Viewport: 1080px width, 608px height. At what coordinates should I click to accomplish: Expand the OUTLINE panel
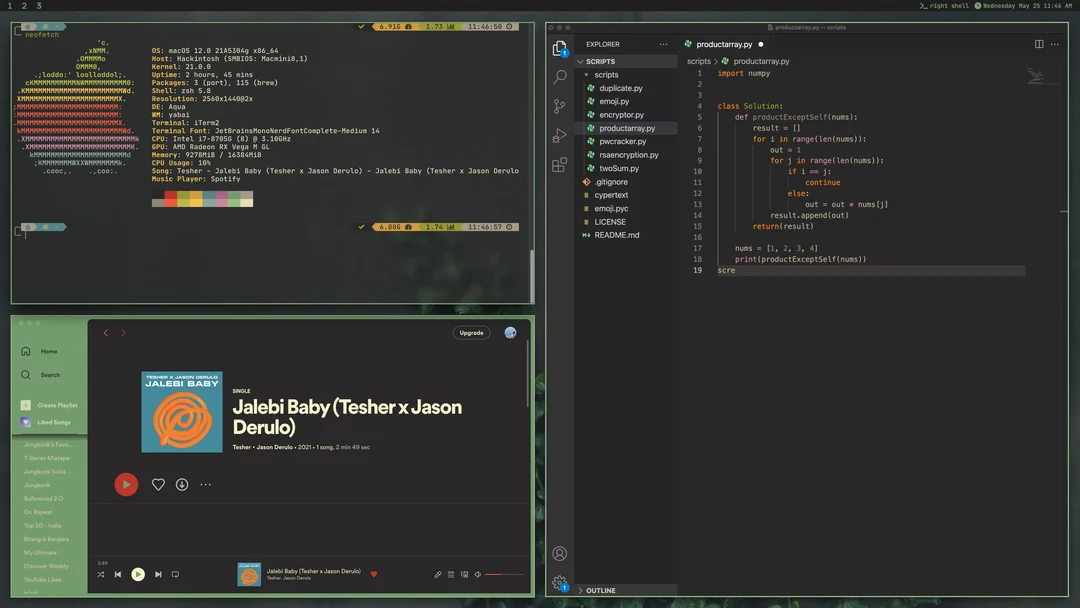click(601, 590)
